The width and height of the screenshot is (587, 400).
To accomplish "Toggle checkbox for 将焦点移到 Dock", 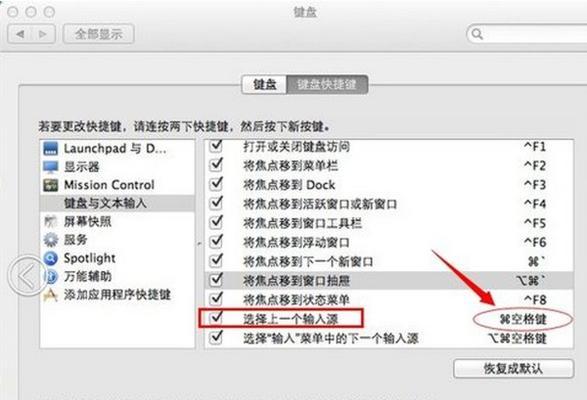I will click(x=216, y=184).
